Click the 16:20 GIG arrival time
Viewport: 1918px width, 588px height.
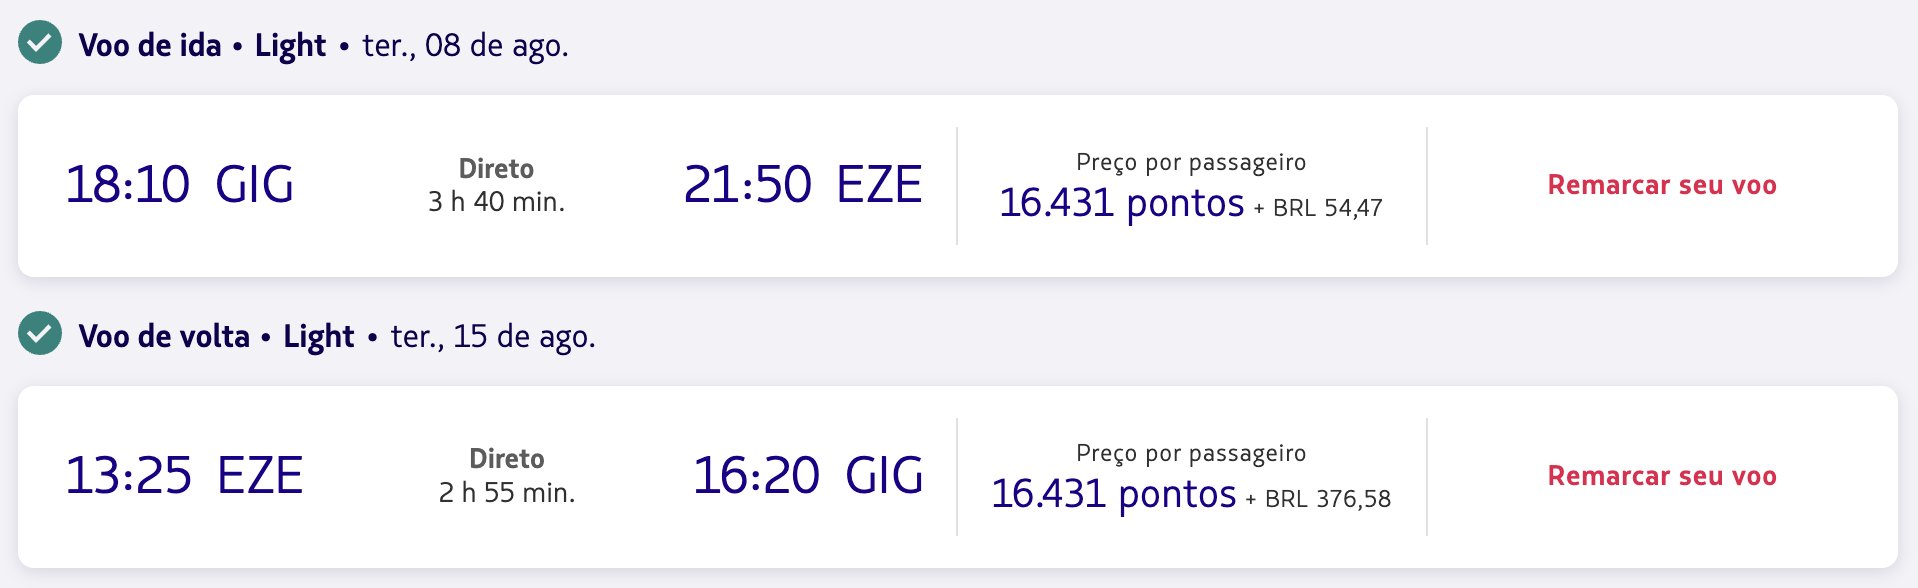pyautogui.click(x=808, y=476)
